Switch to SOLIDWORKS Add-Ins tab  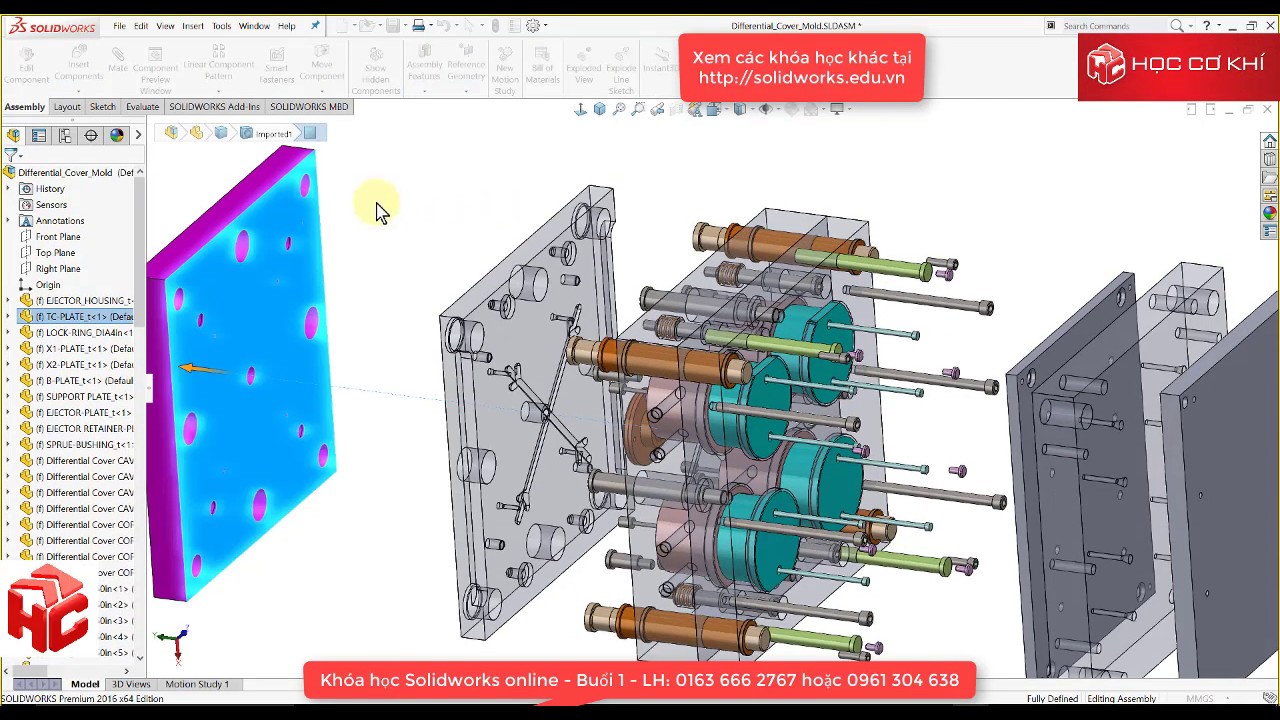[214, 107]
